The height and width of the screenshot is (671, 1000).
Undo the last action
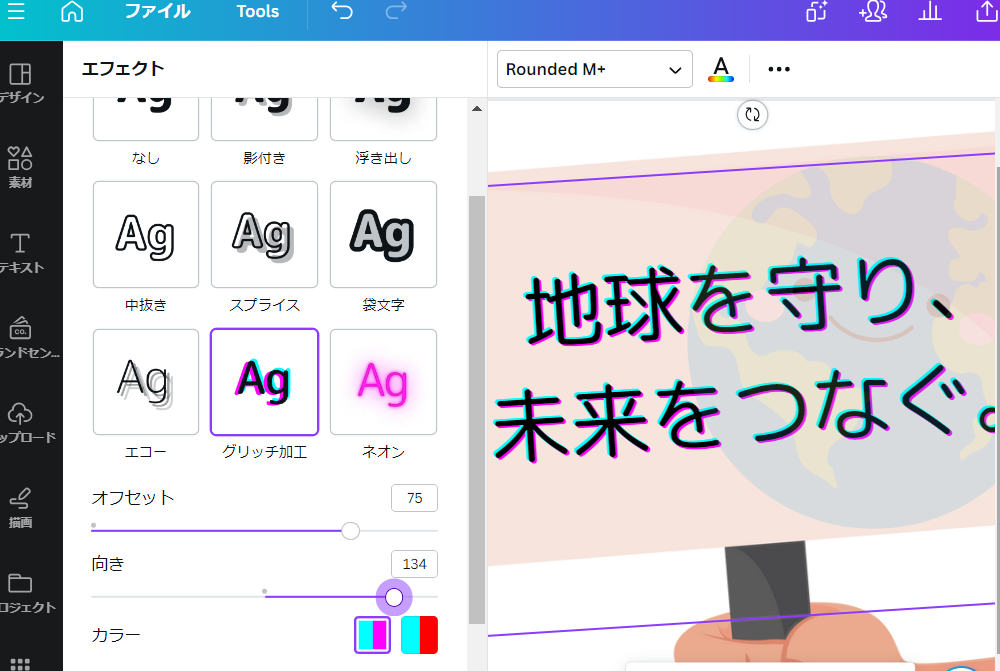click(342, 11)
